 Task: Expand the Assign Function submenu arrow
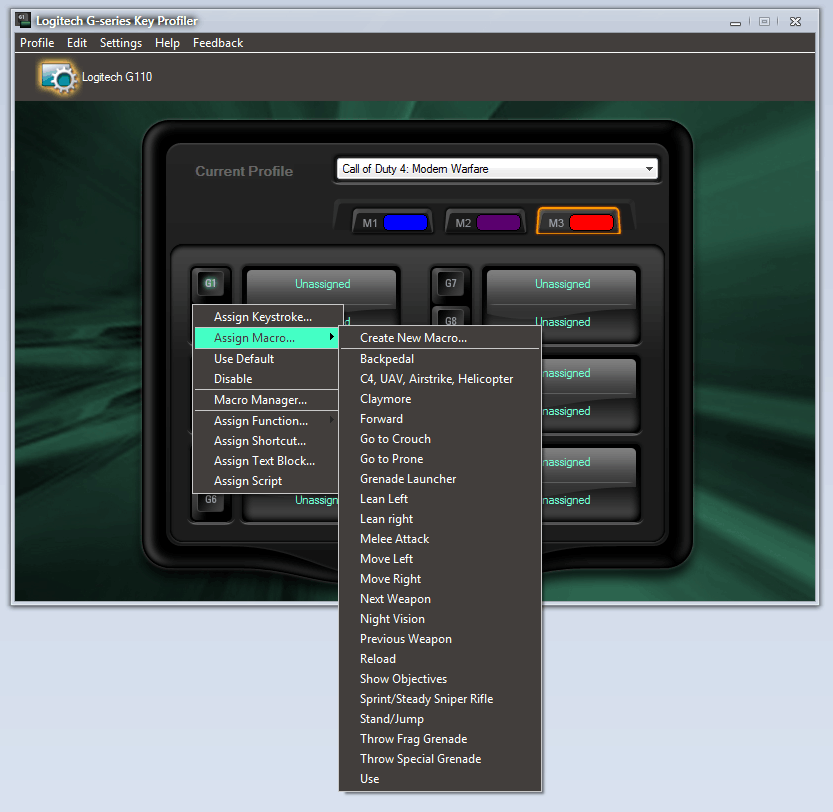tap(332, 420)
